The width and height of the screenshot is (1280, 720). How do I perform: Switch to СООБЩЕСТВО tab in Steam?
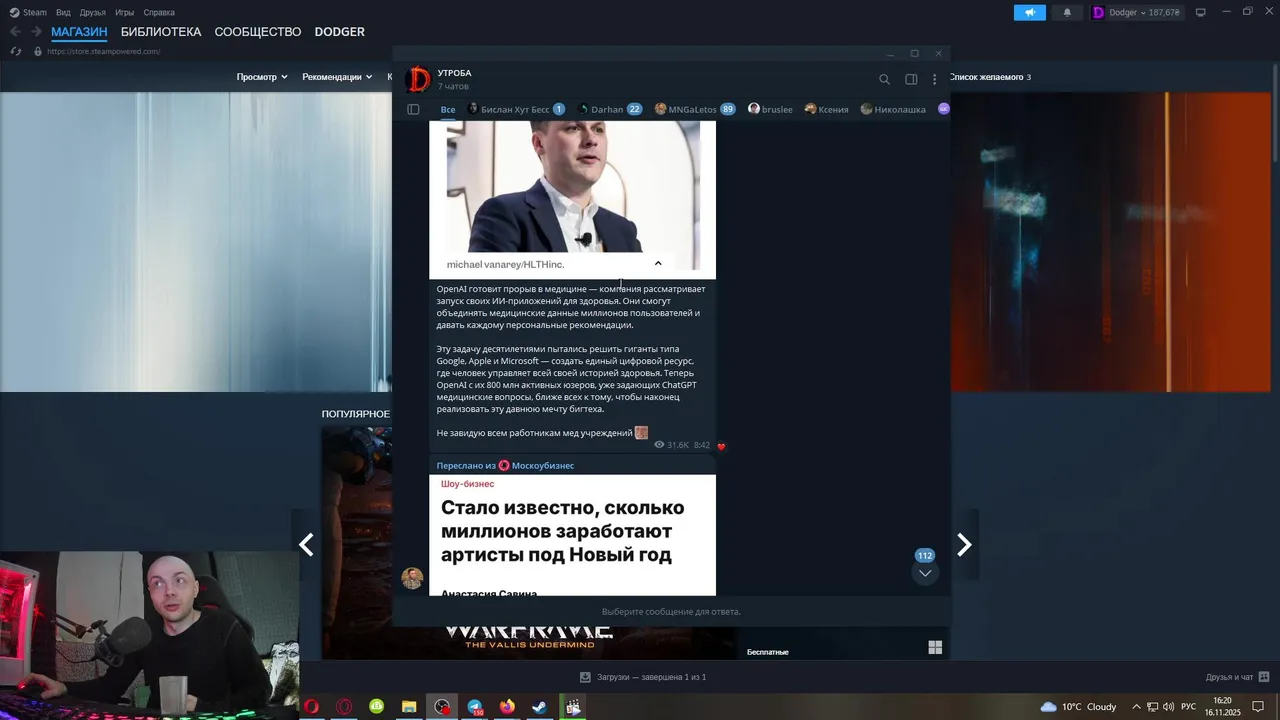[258, 32]
